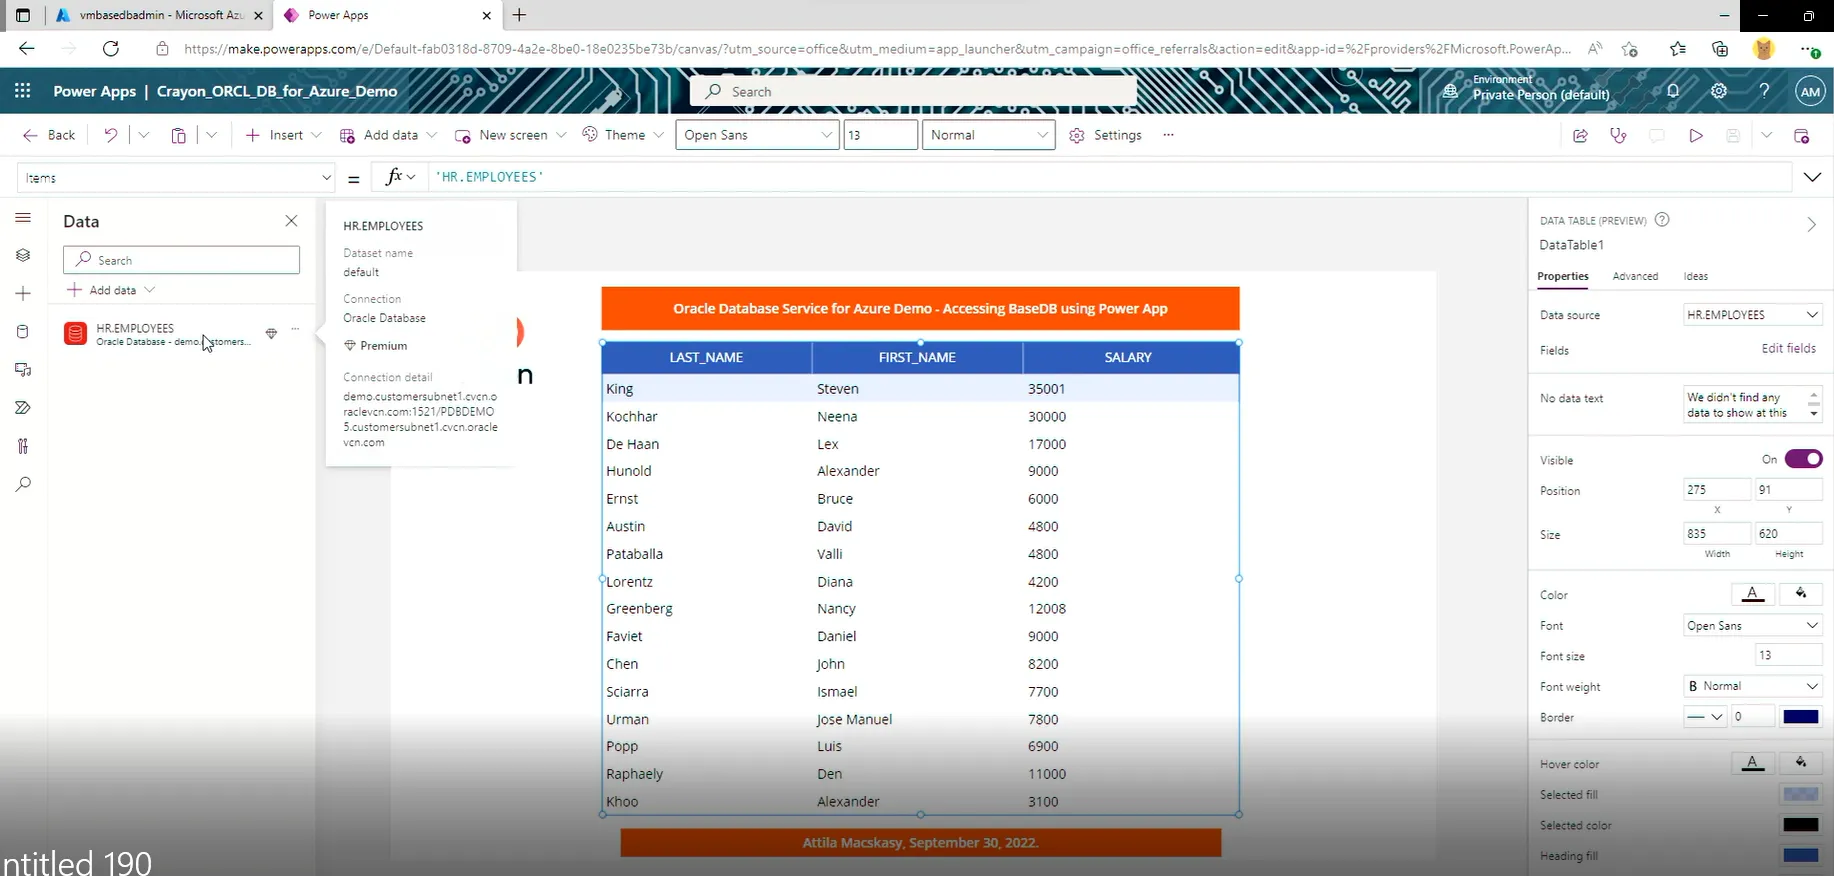
Task: Open the Add data menu in command bar
Action: pos(389,135)
